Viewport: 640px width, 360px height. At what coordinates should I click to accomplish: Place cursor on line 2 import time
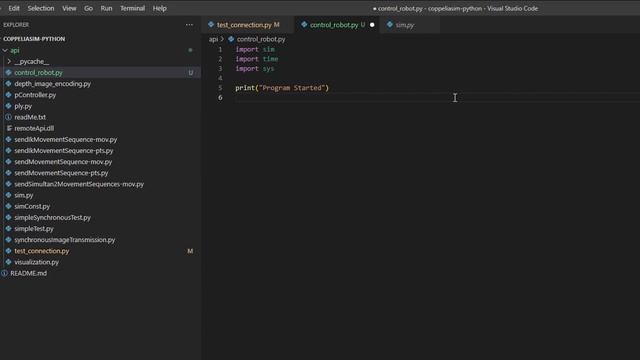257,59
